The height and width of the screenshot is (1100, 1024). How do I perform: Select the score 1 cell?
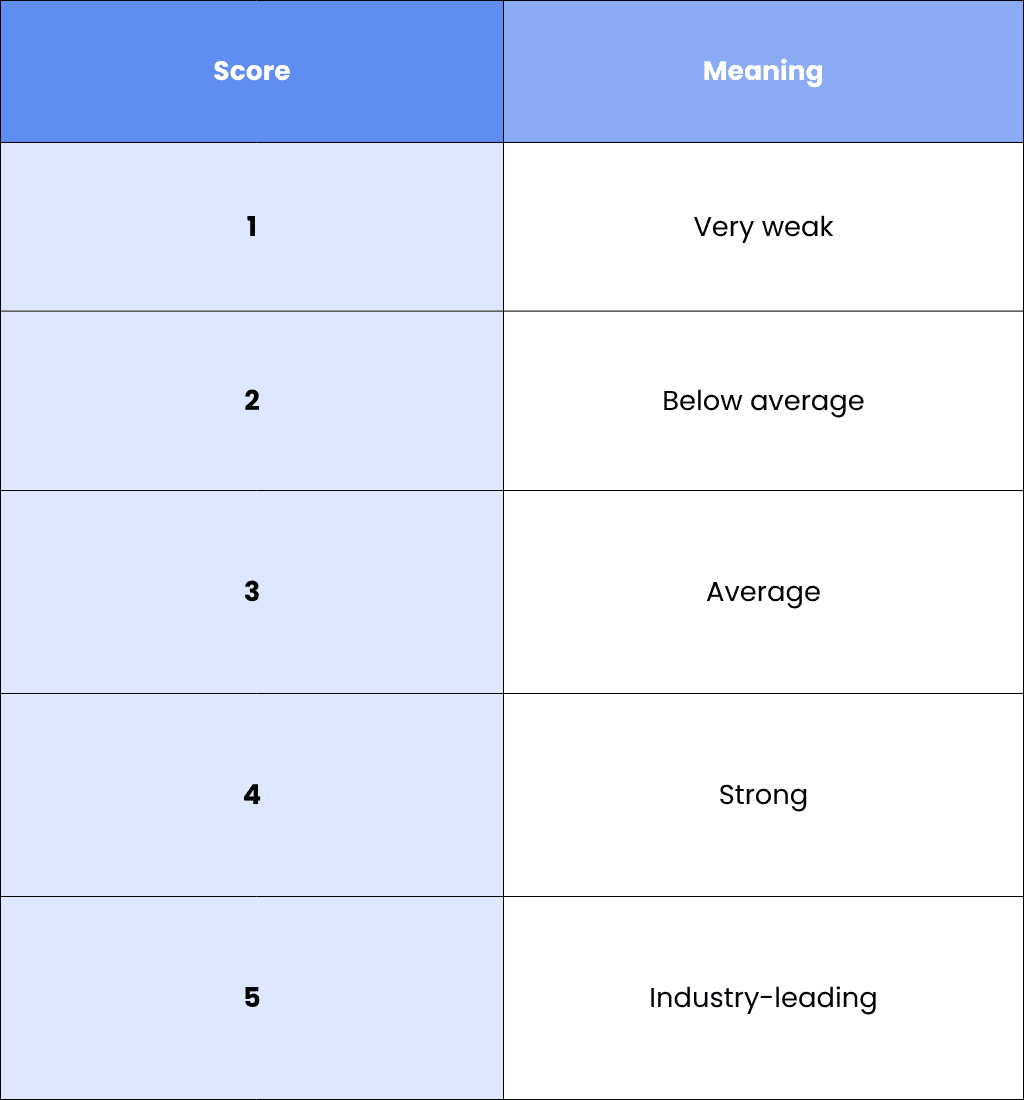coord(252,227)
